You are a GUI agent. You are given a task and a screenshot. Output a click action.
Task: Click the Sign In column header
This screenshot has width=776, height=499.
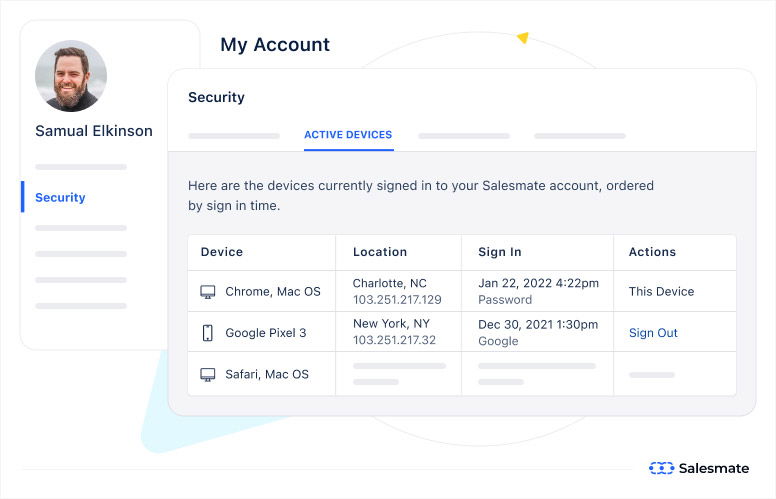tap(500, 252)
